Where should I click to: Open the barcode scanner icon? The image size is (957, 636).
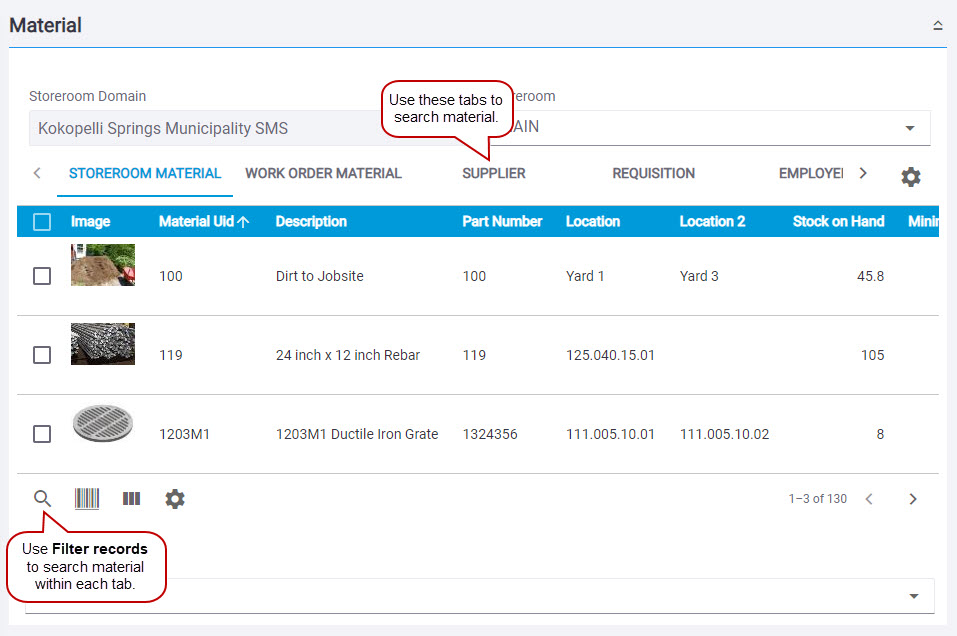pyautogui.click(x=87, y=498)
